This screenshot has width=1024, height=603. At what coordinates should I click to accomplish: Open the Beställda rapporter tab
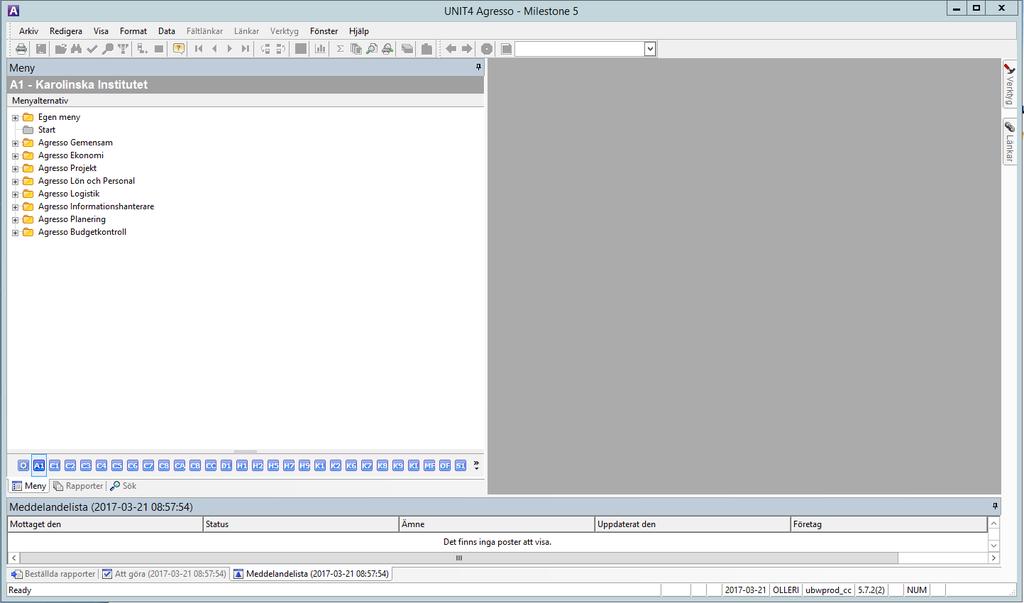pyautogui.click(x=54, y=574)
